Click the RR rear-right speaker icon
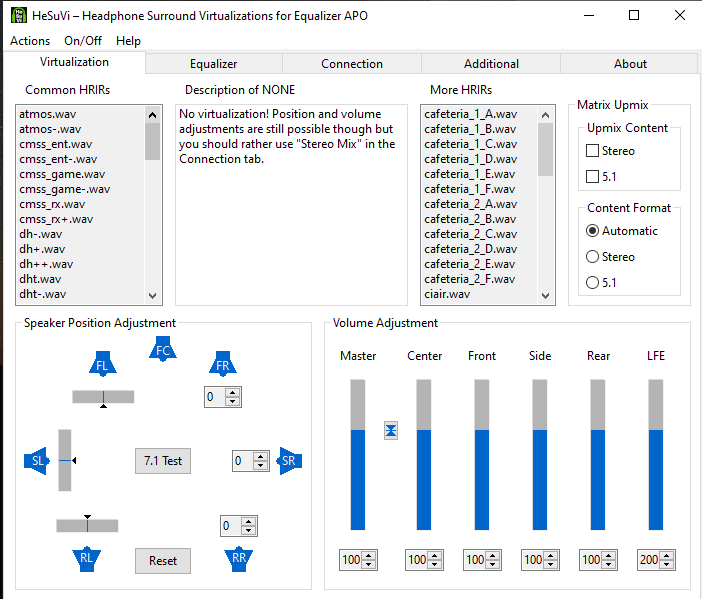This screenshot has height=599, width=702. (x=239, y=559)
